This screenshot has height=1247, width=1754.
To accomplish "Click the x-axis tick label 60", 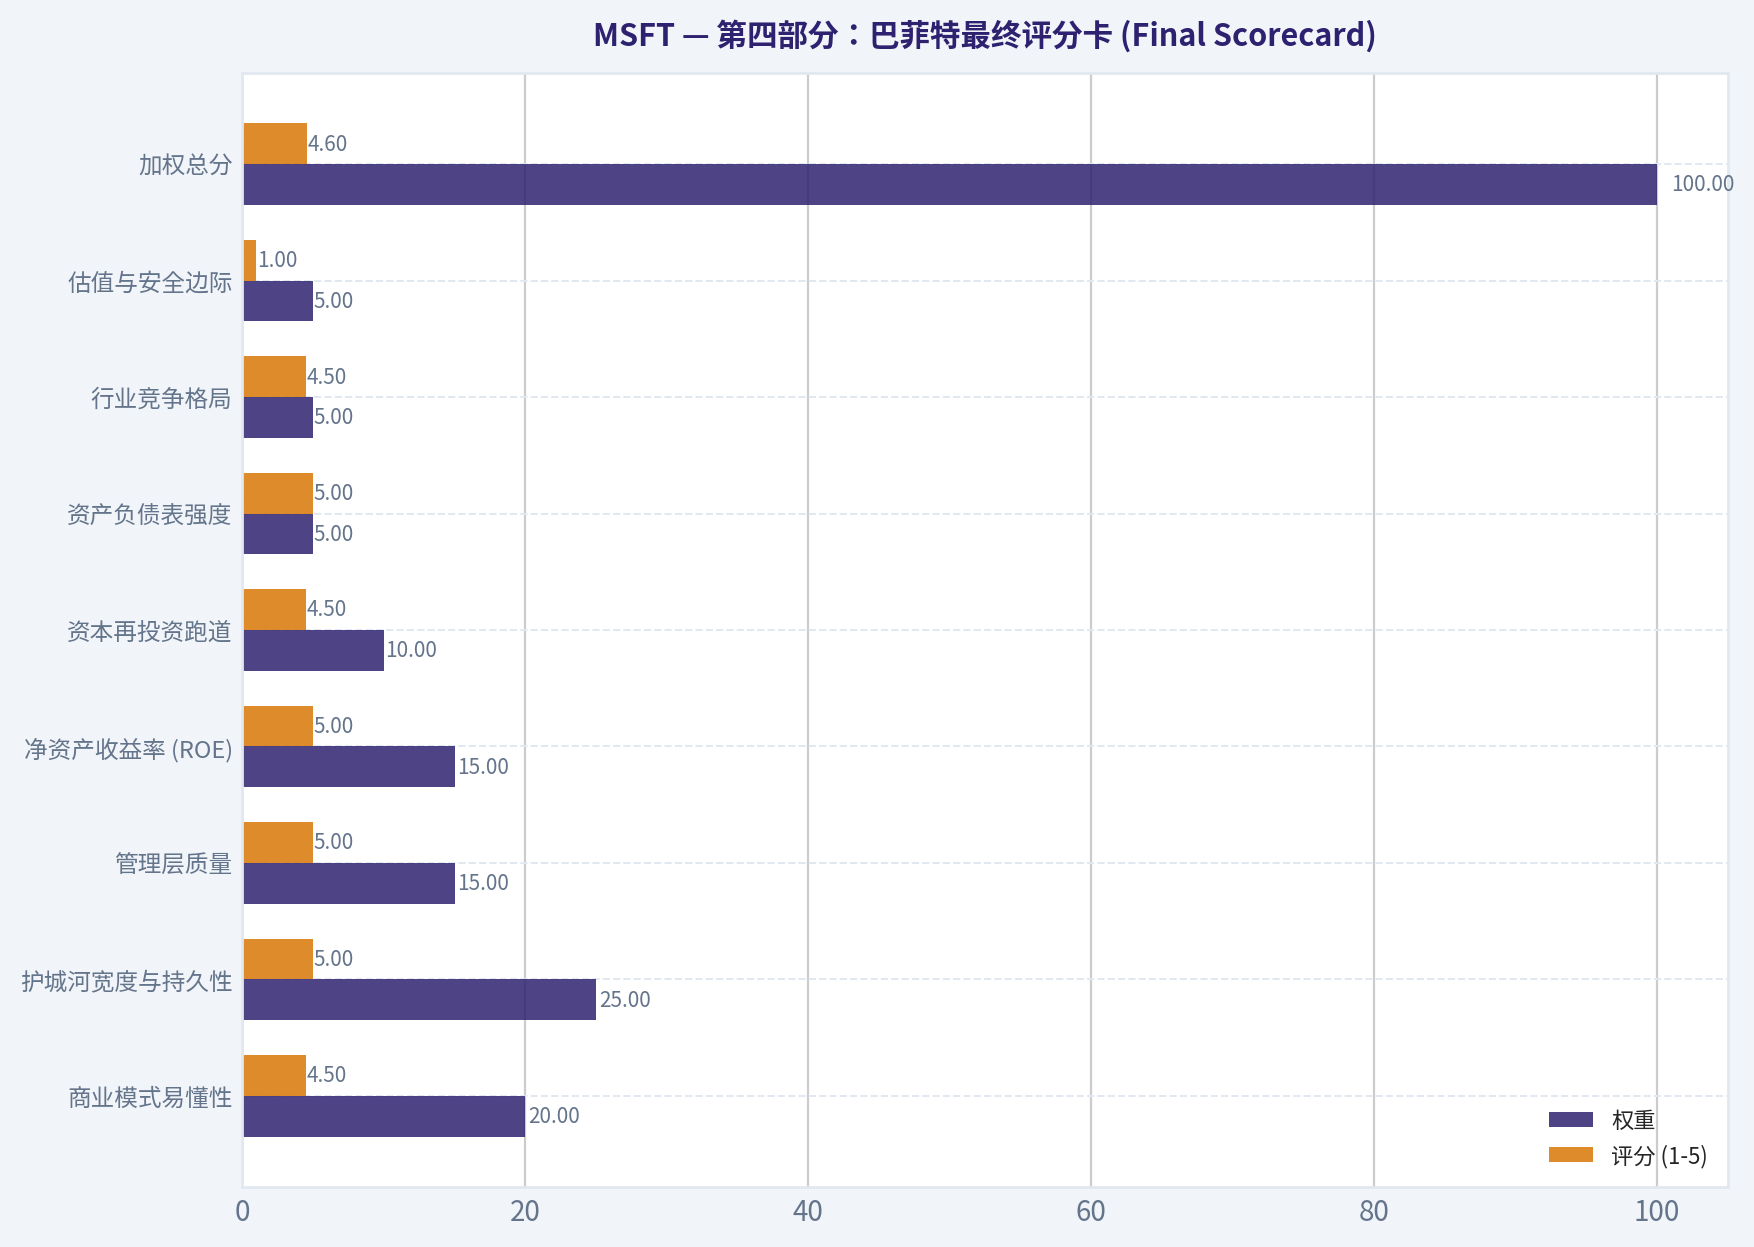I will (x=1091, y=1211).
